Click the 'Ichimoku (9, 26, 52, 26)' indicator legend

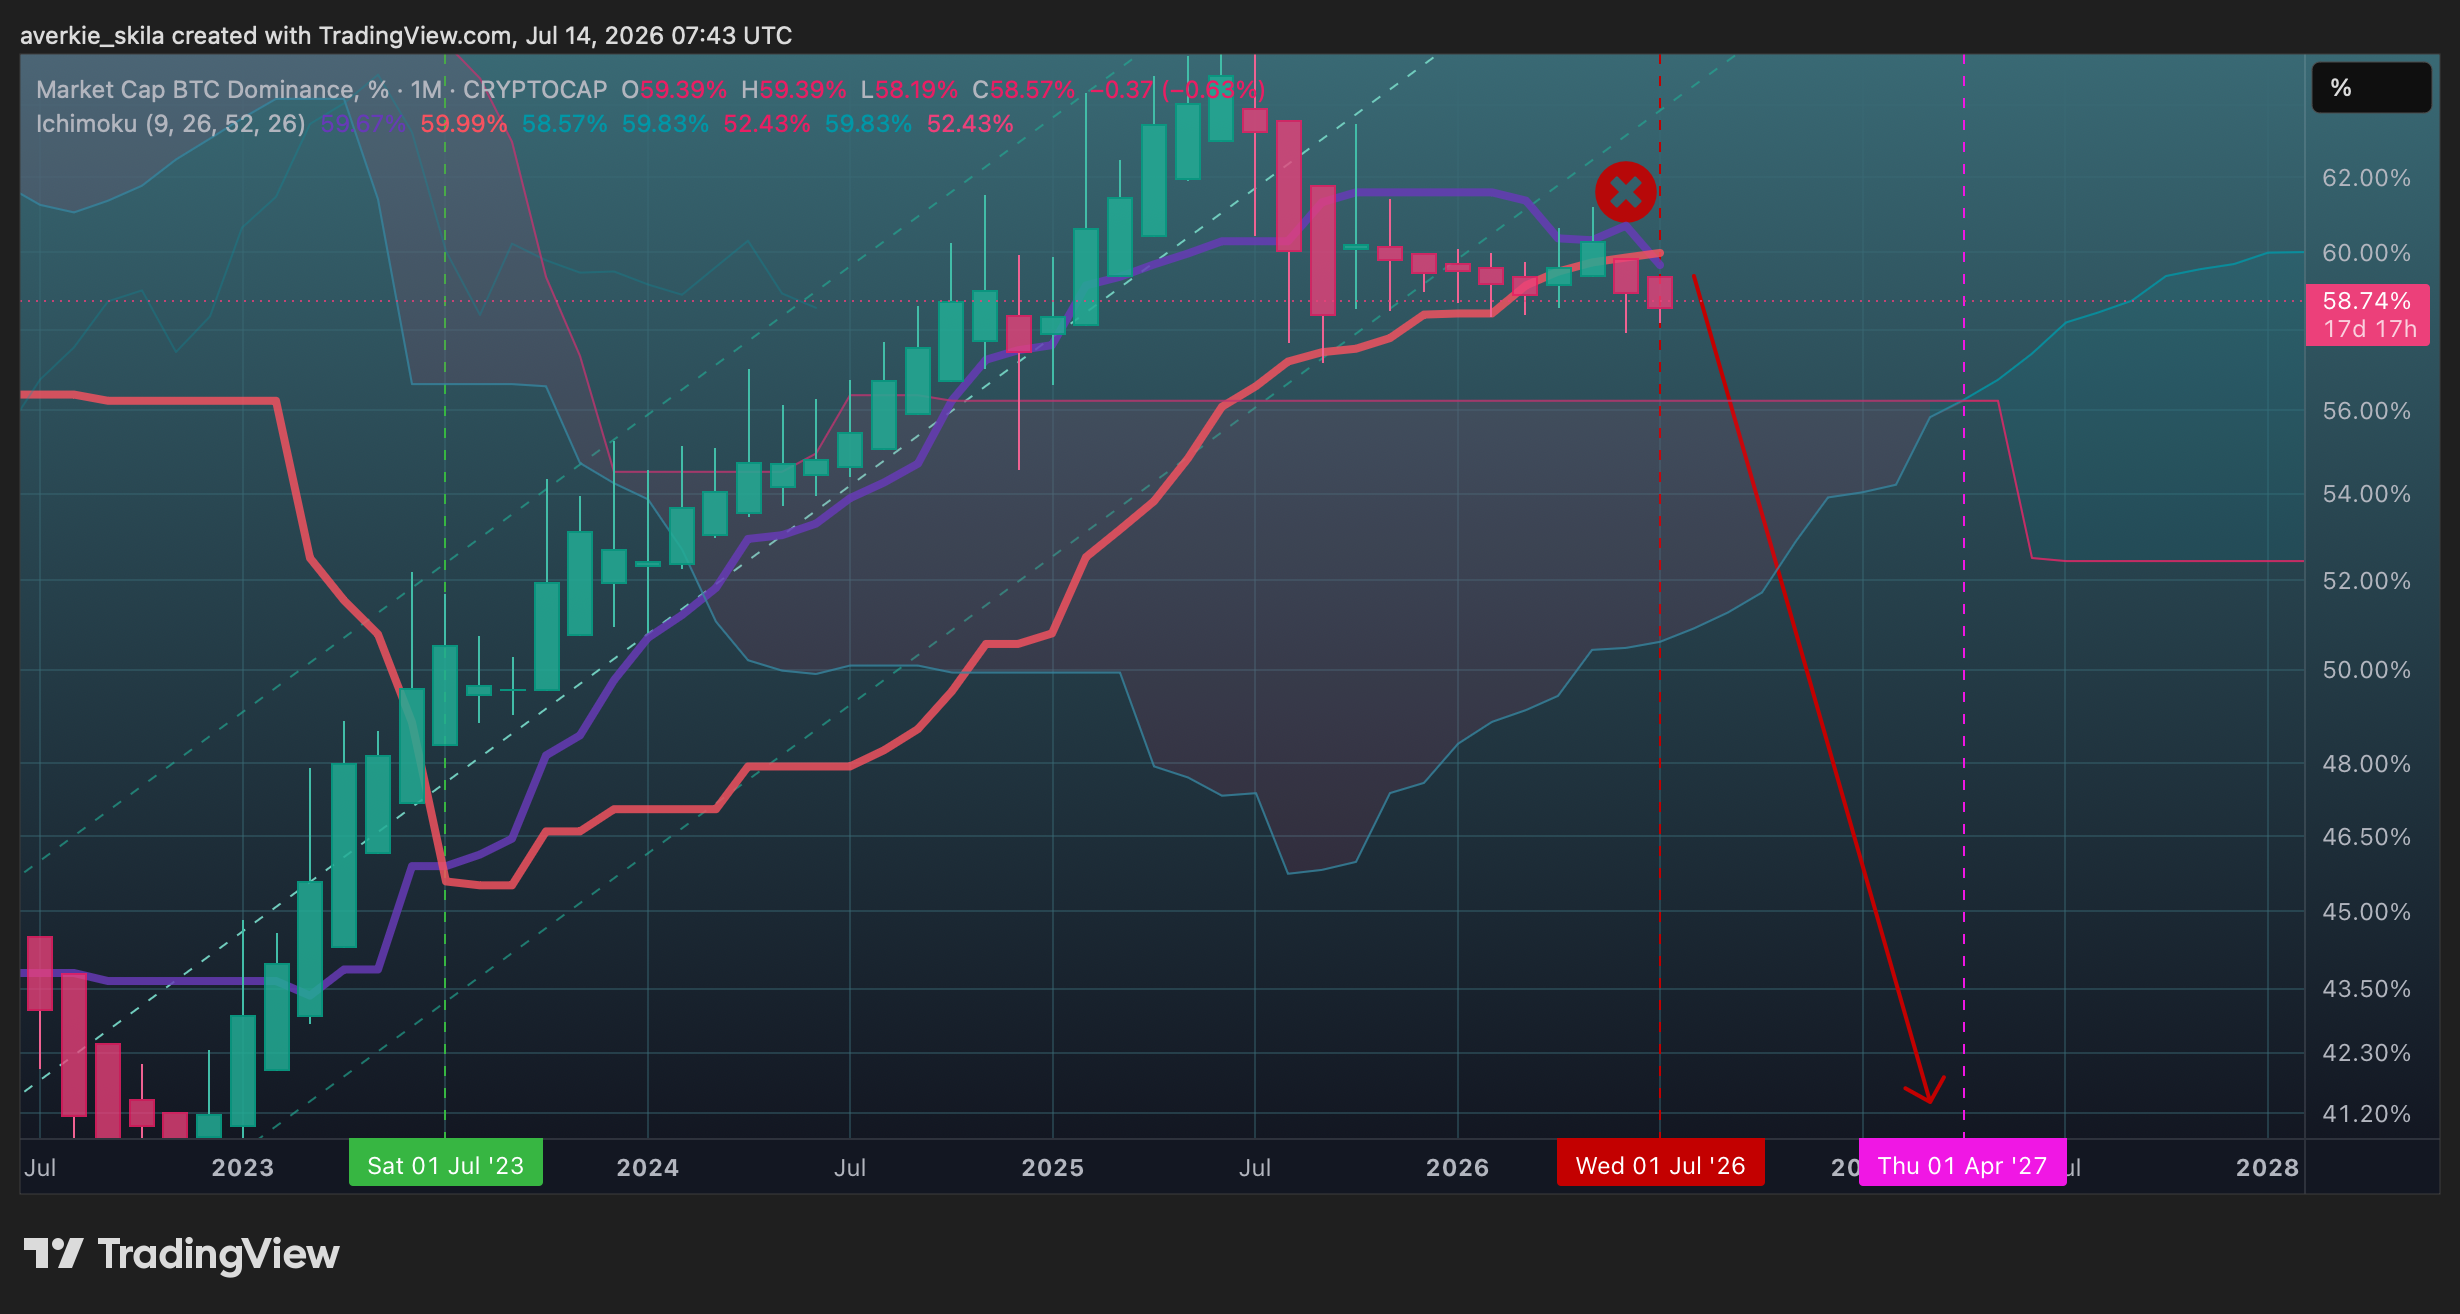(x=171, y=124)
